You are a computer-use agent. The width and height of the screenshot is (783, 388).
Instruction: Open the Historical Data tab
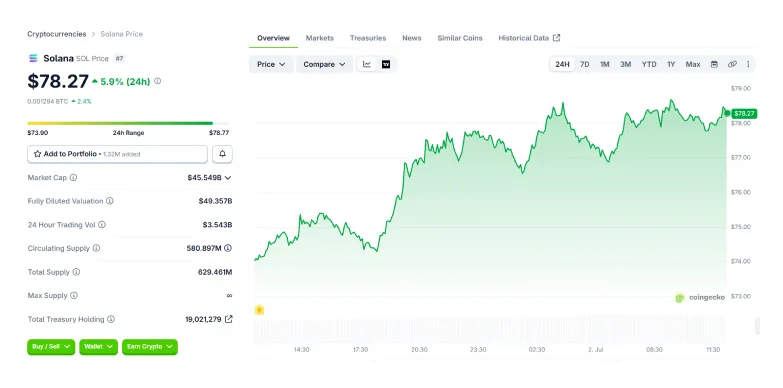529,38
